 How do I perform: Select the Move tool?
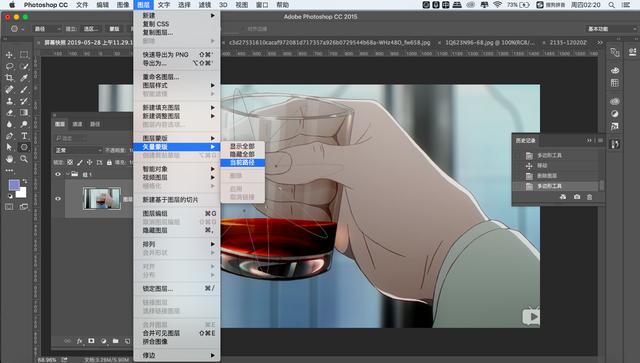(x=9, y=55)
